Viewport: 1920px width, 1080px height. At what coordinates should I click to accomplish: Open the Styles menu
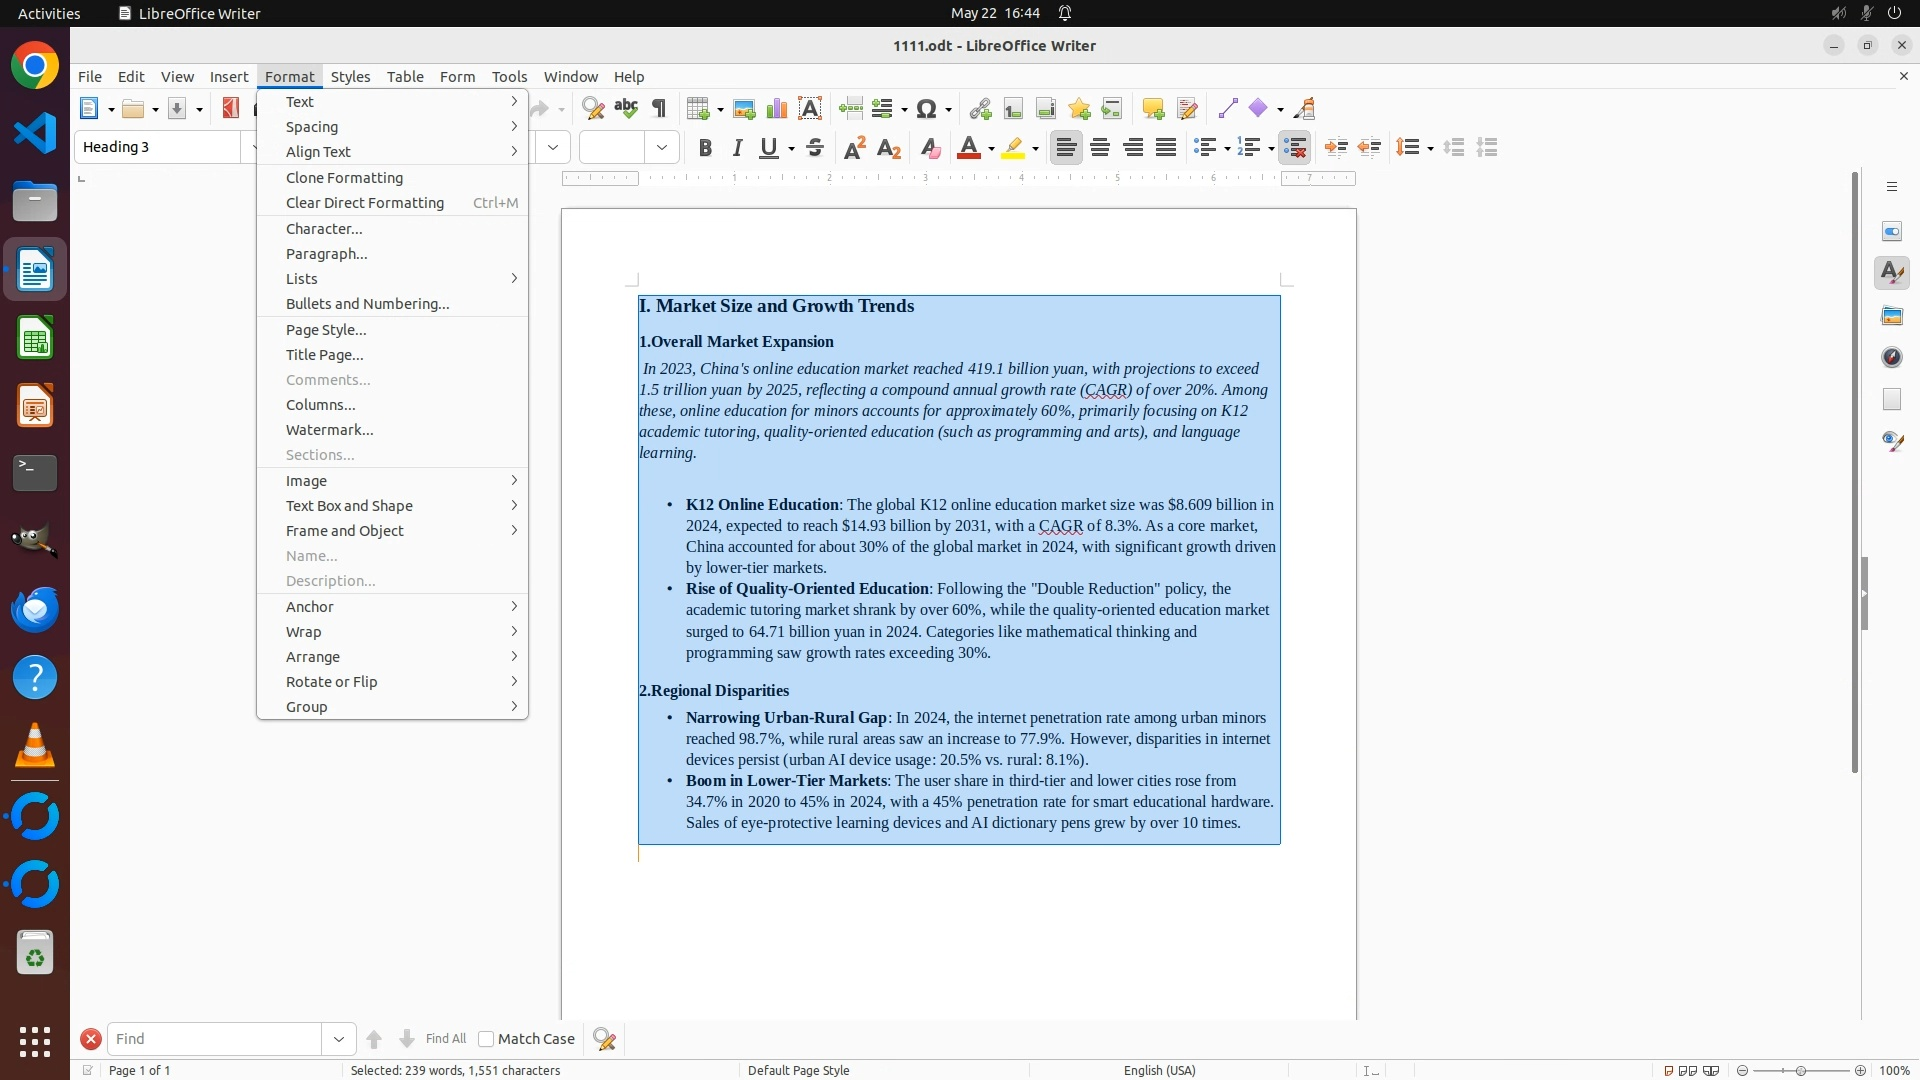coord(350,77)
